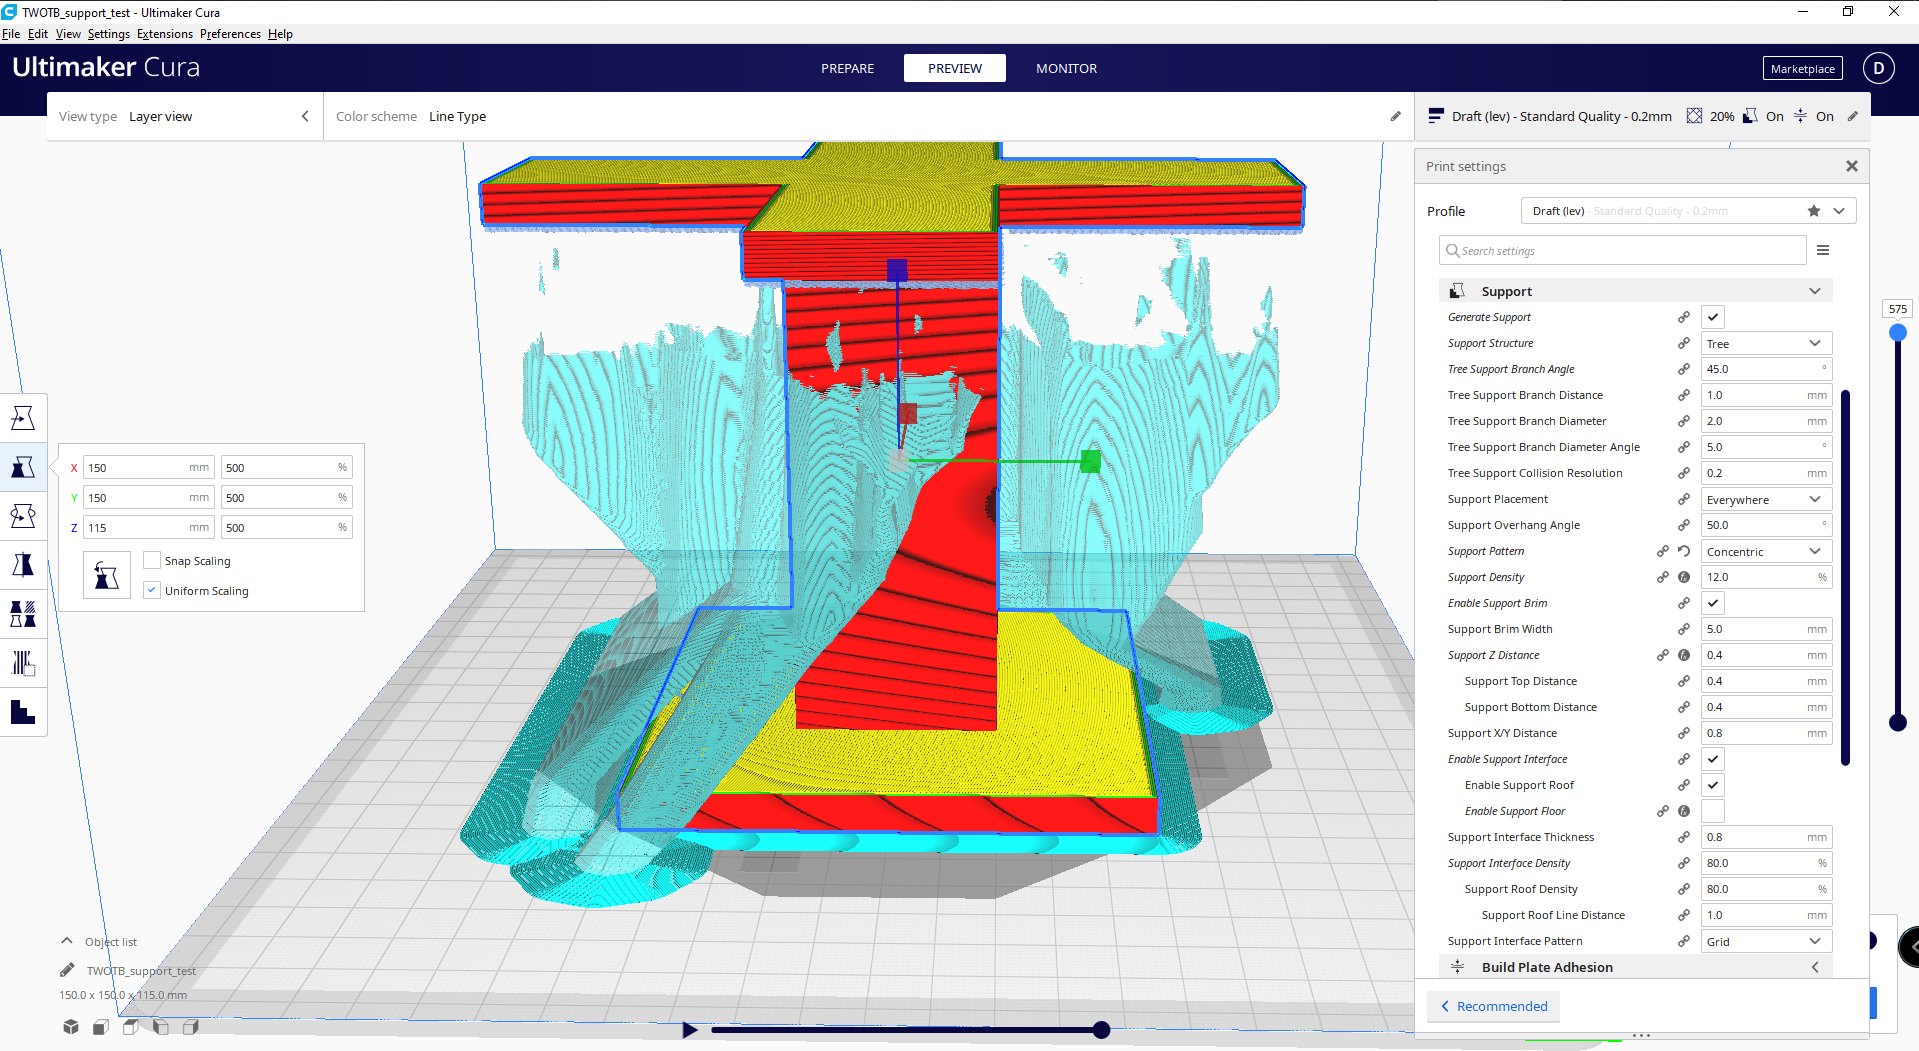
Task: Close the Print settings panel
Action: (x=1852, y=166)
